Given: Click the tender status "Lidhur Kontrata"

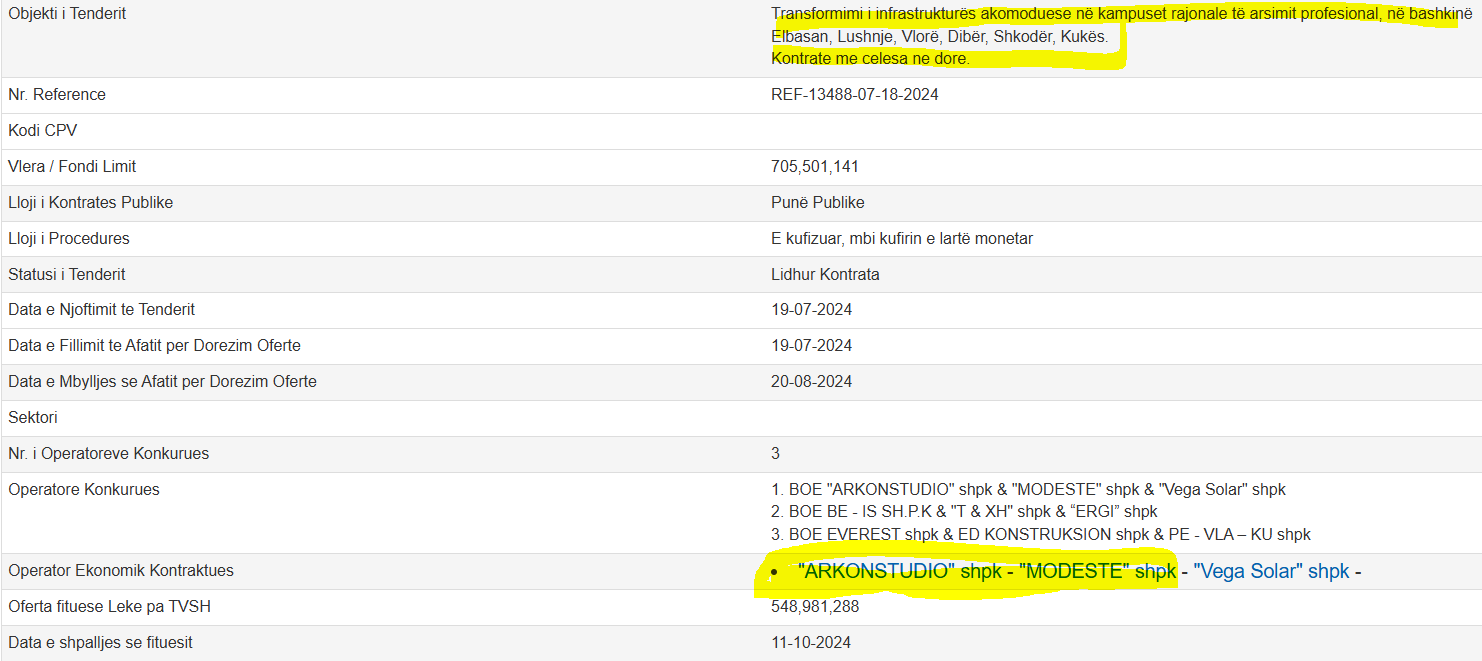Looking at the screenshot, I should pos(825,274).
